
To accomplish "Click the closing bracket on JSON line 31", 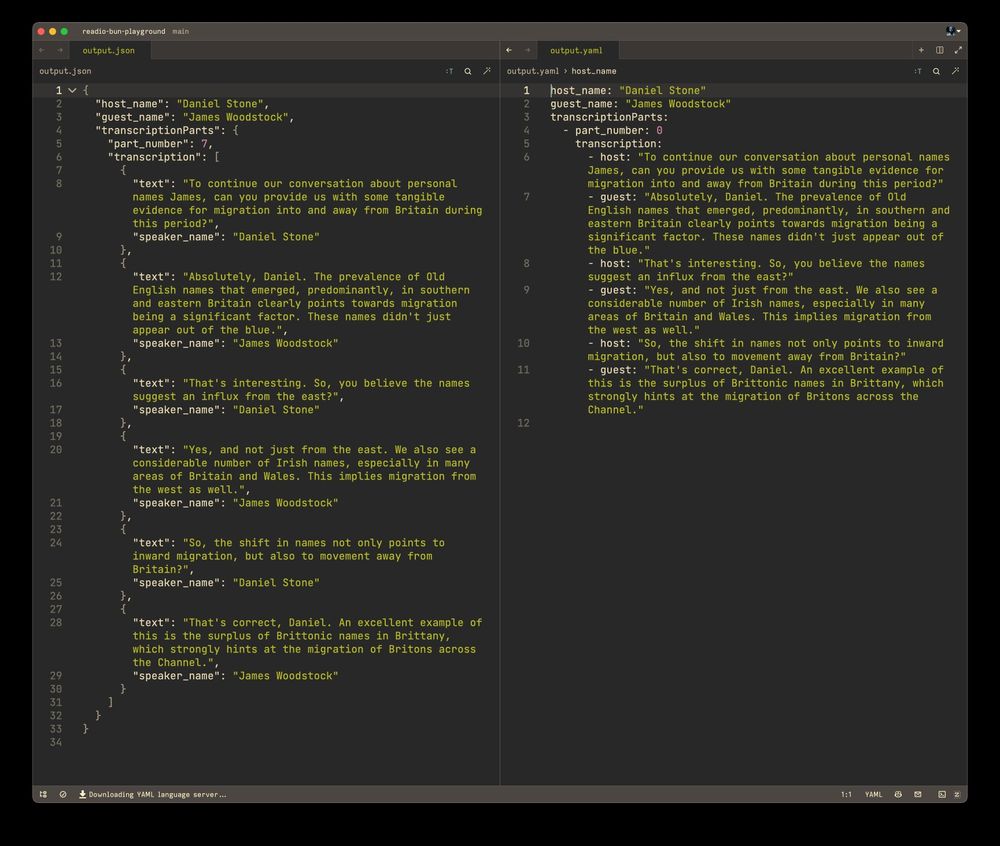I will pos(110,702).
